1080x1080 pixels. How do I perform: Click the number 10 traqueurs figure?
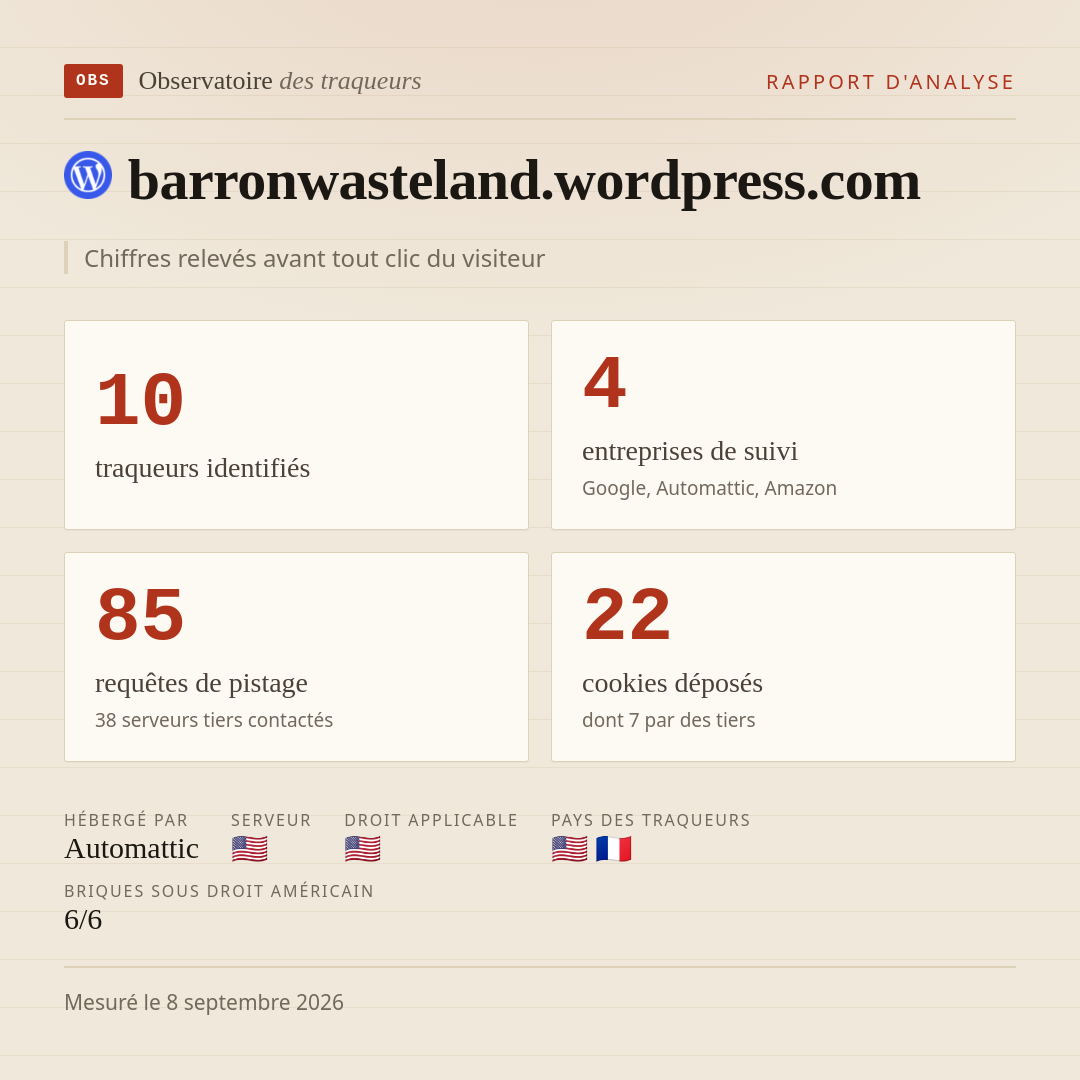[140, 400]
